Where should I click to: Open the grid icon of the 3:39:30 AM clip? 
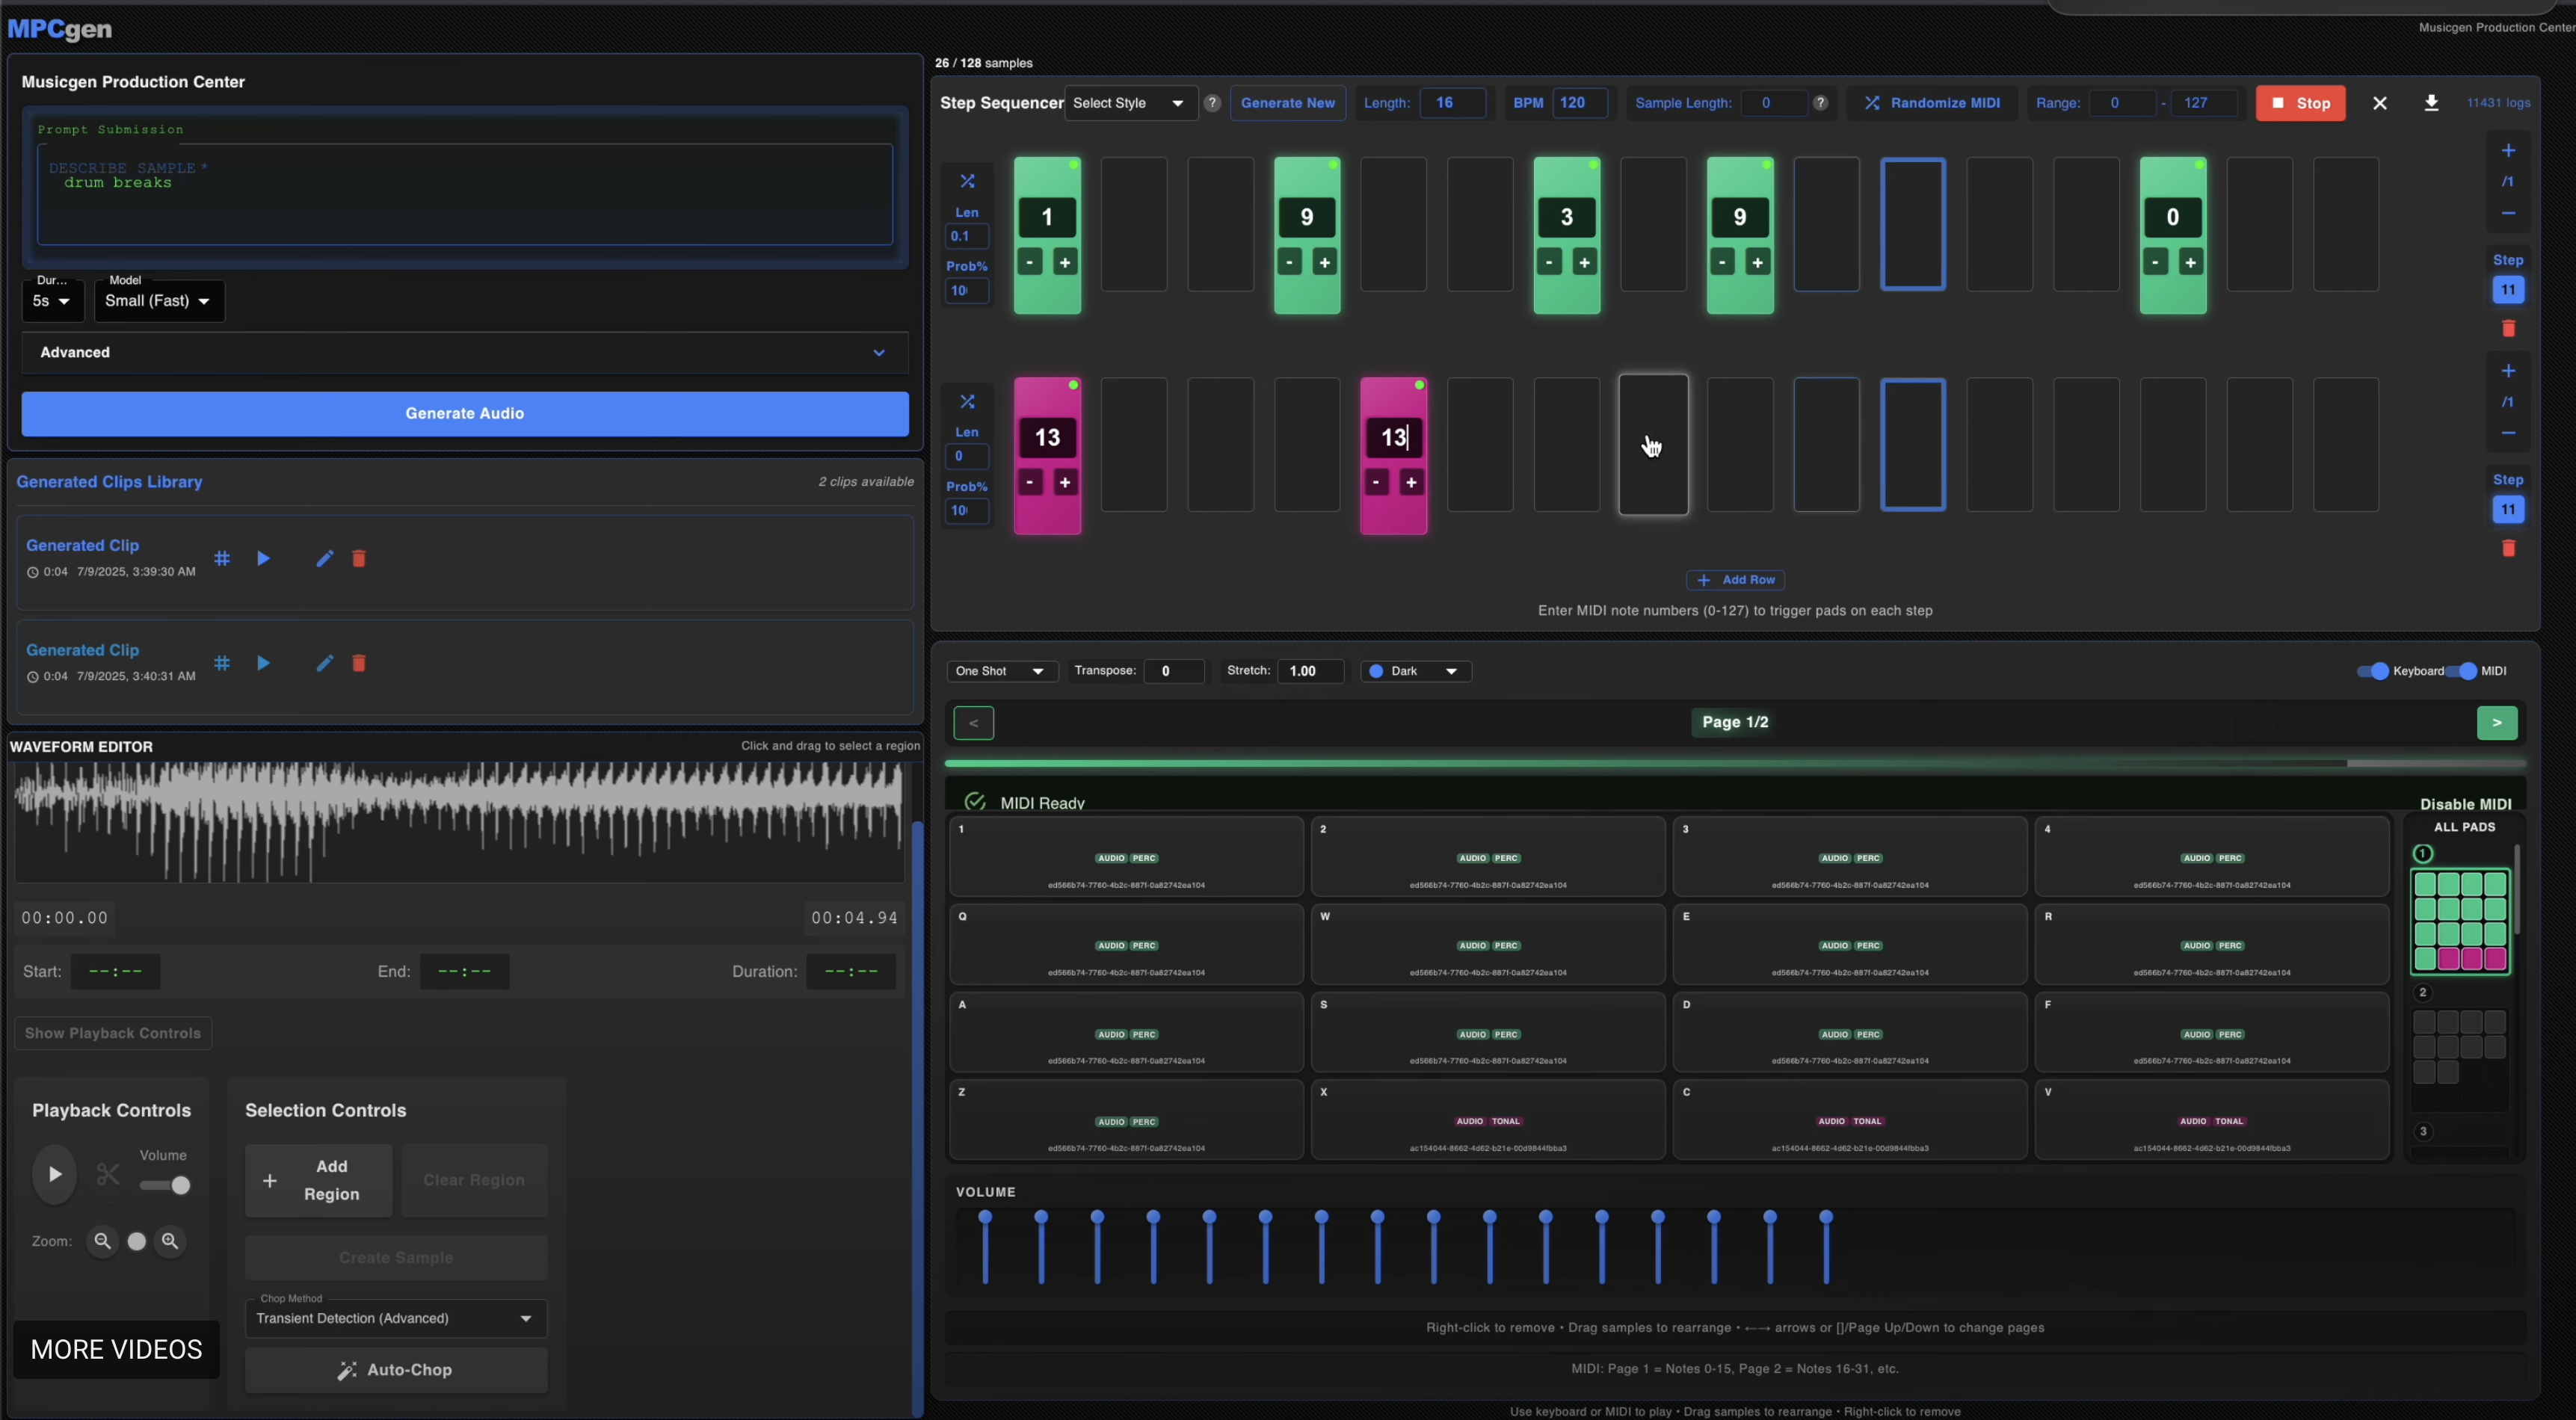[x=222, y=558]
